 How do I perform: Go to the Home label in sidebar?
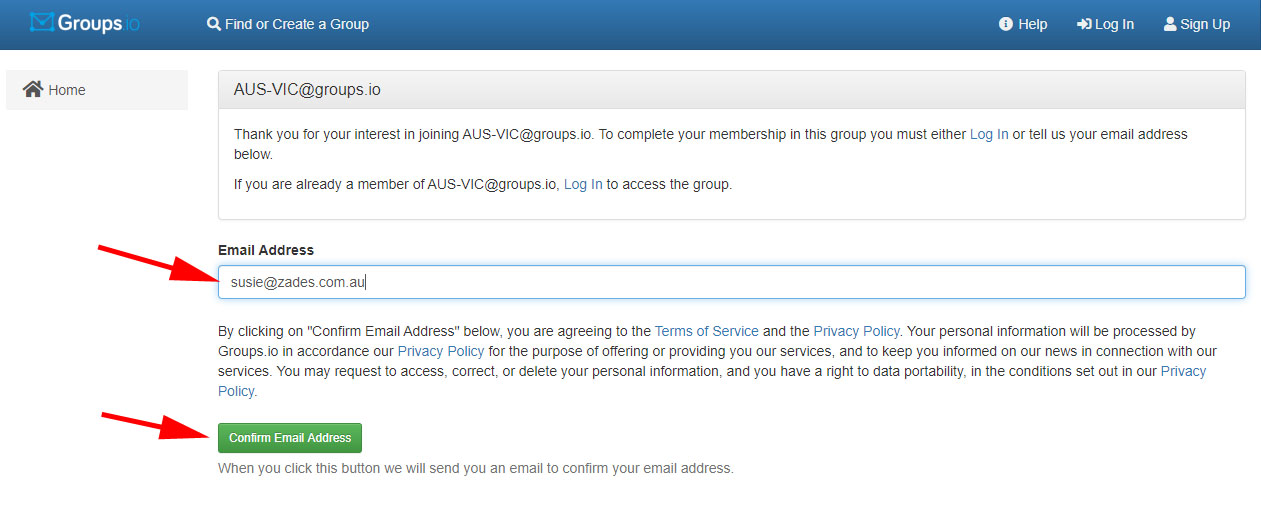[67, 90]
